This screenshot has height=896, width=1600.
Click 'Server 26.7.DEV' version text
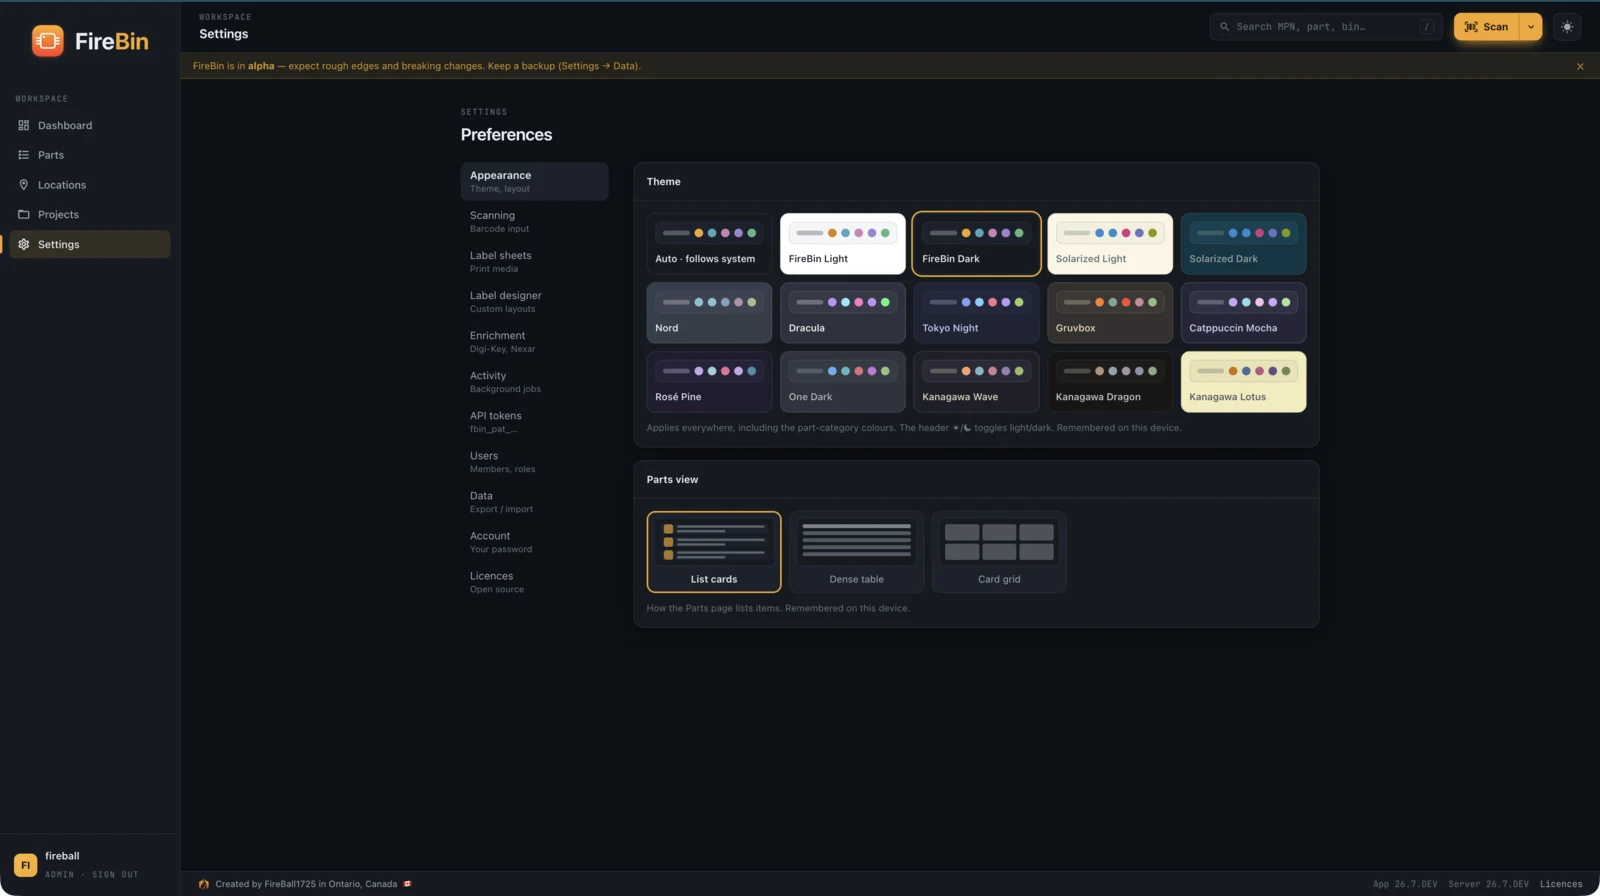pos(1488,884)
